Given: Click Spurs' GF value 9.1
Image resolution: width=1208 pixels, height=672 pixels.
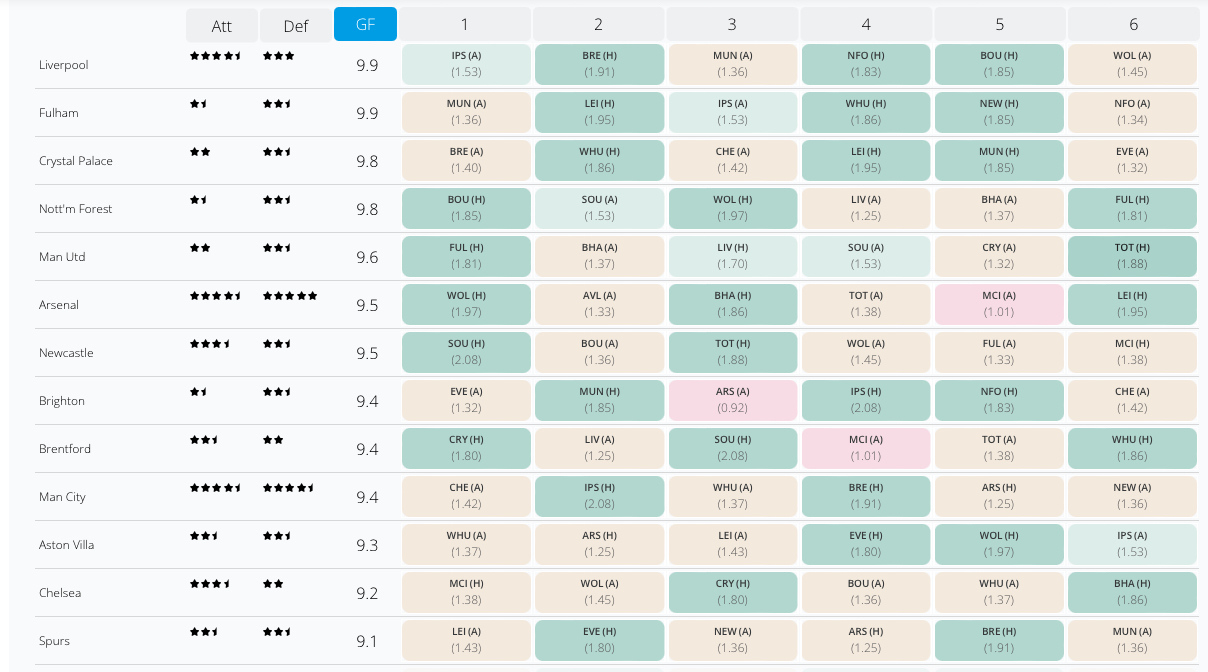Looking at the screenshot, I should tap(367, 641).
